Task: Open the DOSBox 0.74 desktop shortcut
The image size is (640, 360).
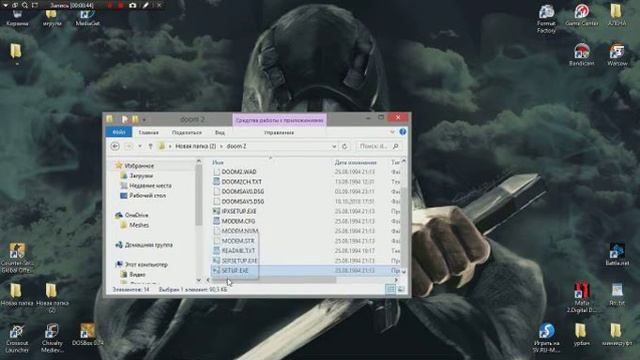Action: point(87,335)
